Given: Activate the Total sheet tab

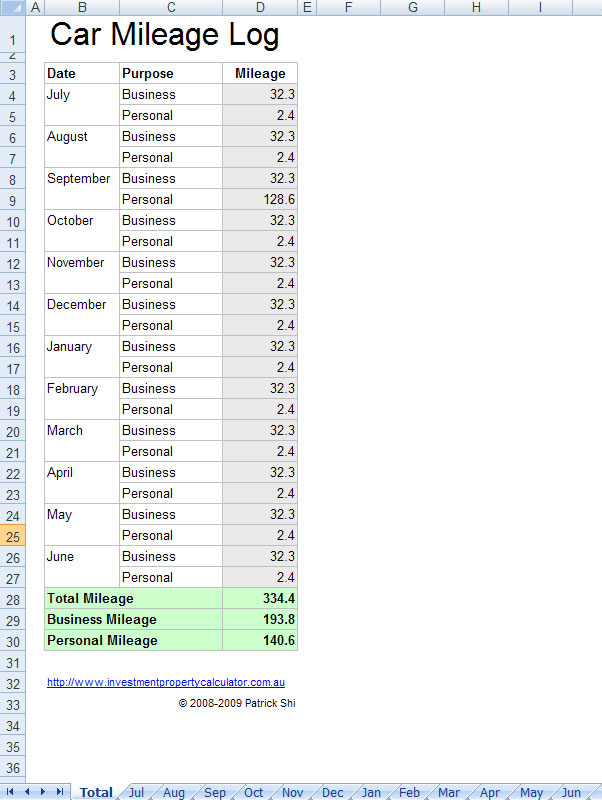Looking at the screenshot, I should (96, 792).
